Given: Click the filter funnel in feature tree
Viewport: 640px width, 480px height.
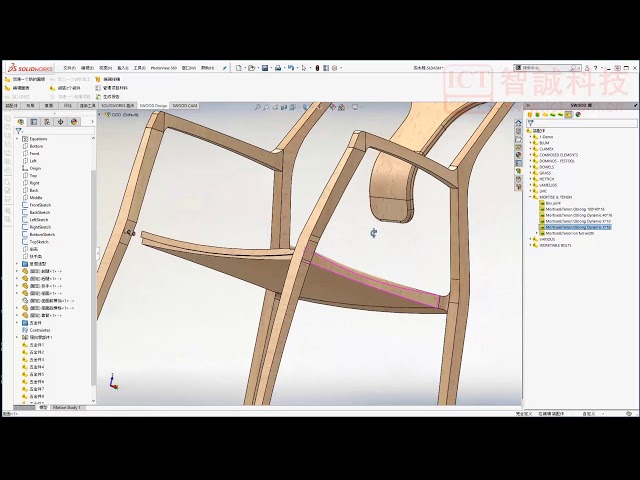Looking at the screenshot, I should tap(18, 131).
